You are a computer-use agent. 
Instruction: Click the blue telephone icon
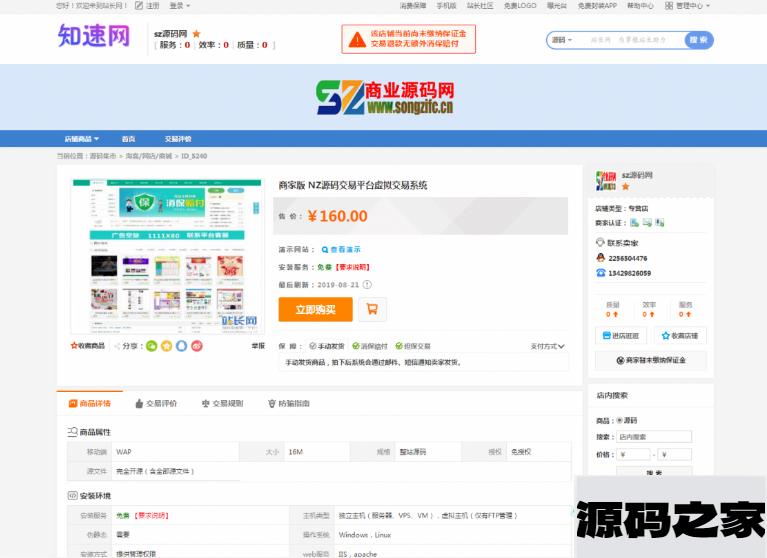coord(600,272)
